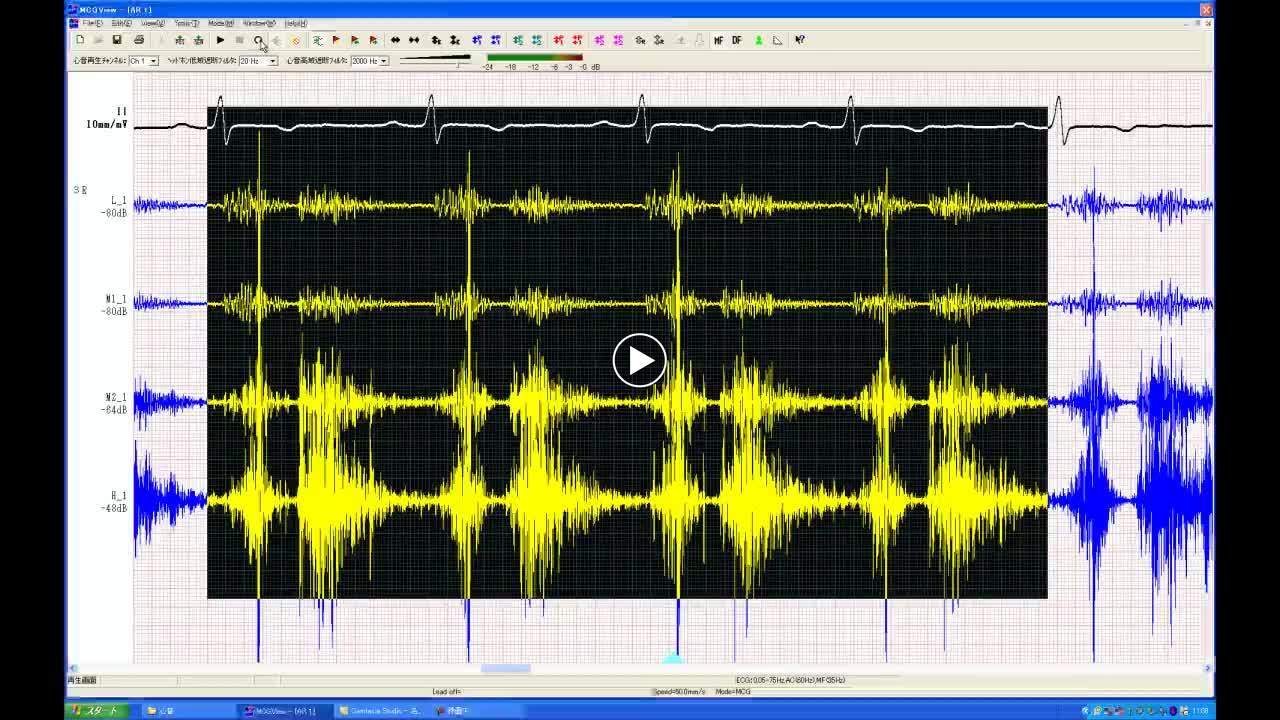The width and height of the screenshot is (1280, 720).
Task: Click the context help arrow icon
Action: (x=800, y=40)
